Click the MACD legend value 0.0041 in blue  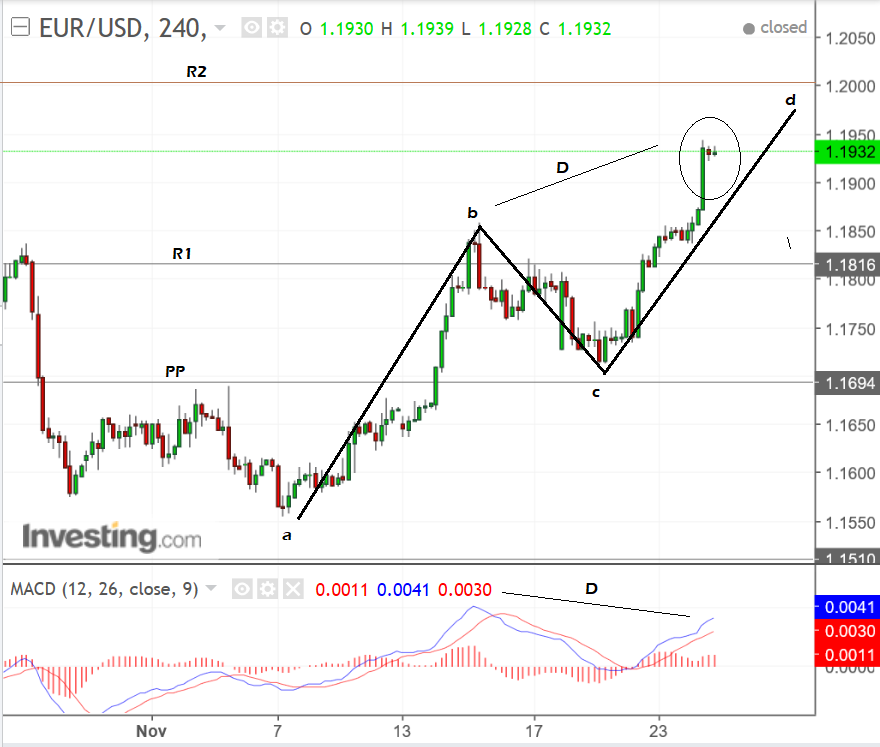click(x=403, y=590)
